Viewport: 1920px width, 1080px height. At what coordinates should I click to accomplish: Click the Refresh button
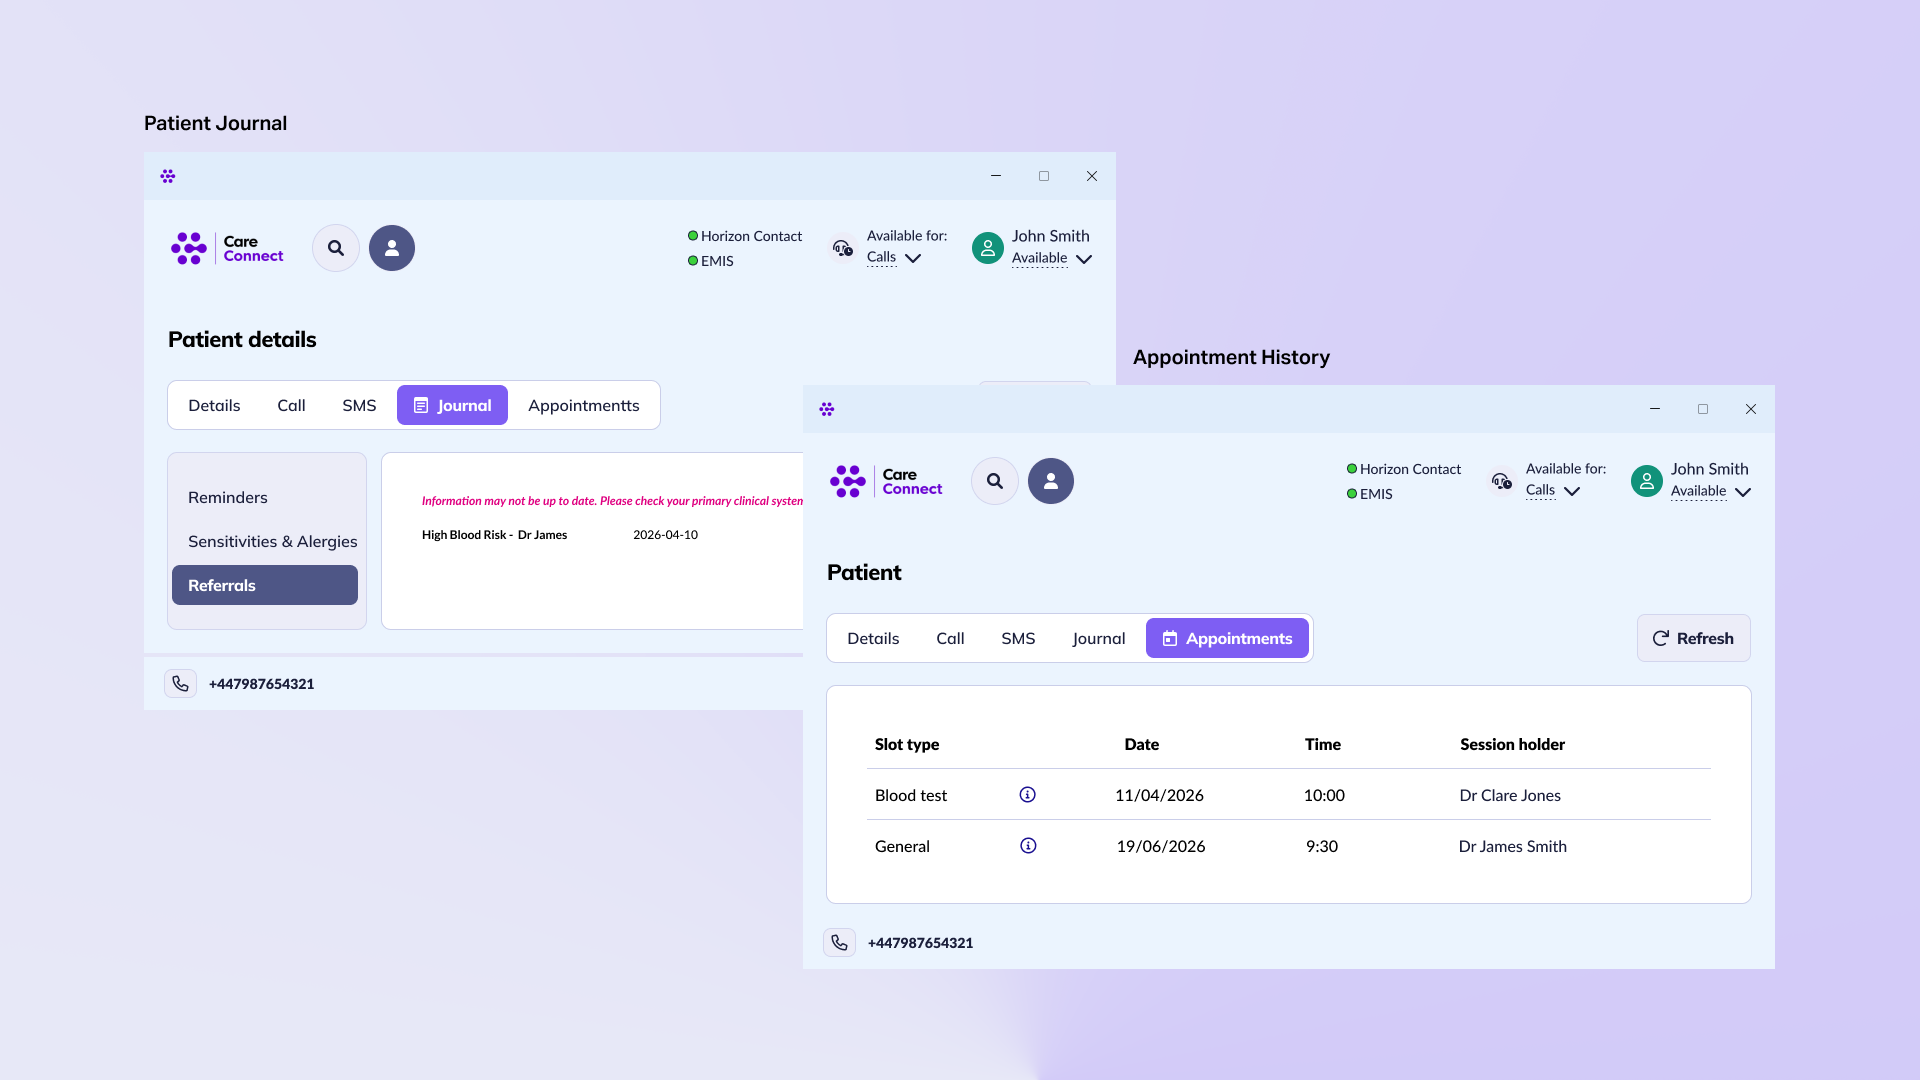click(x=1693, y=638)
